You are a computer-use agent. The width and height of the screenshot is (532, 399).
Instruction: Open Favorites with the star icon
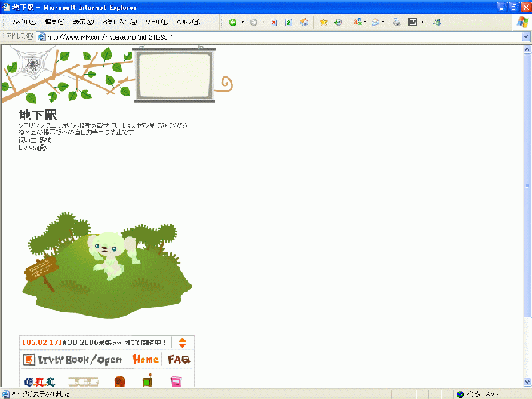pyautogui.click(x=323, y=22)
